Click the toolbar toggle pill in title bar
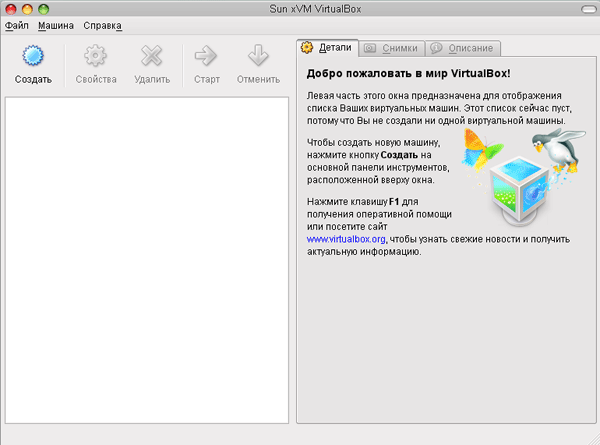The image size is (600, 445). (588, 9)
